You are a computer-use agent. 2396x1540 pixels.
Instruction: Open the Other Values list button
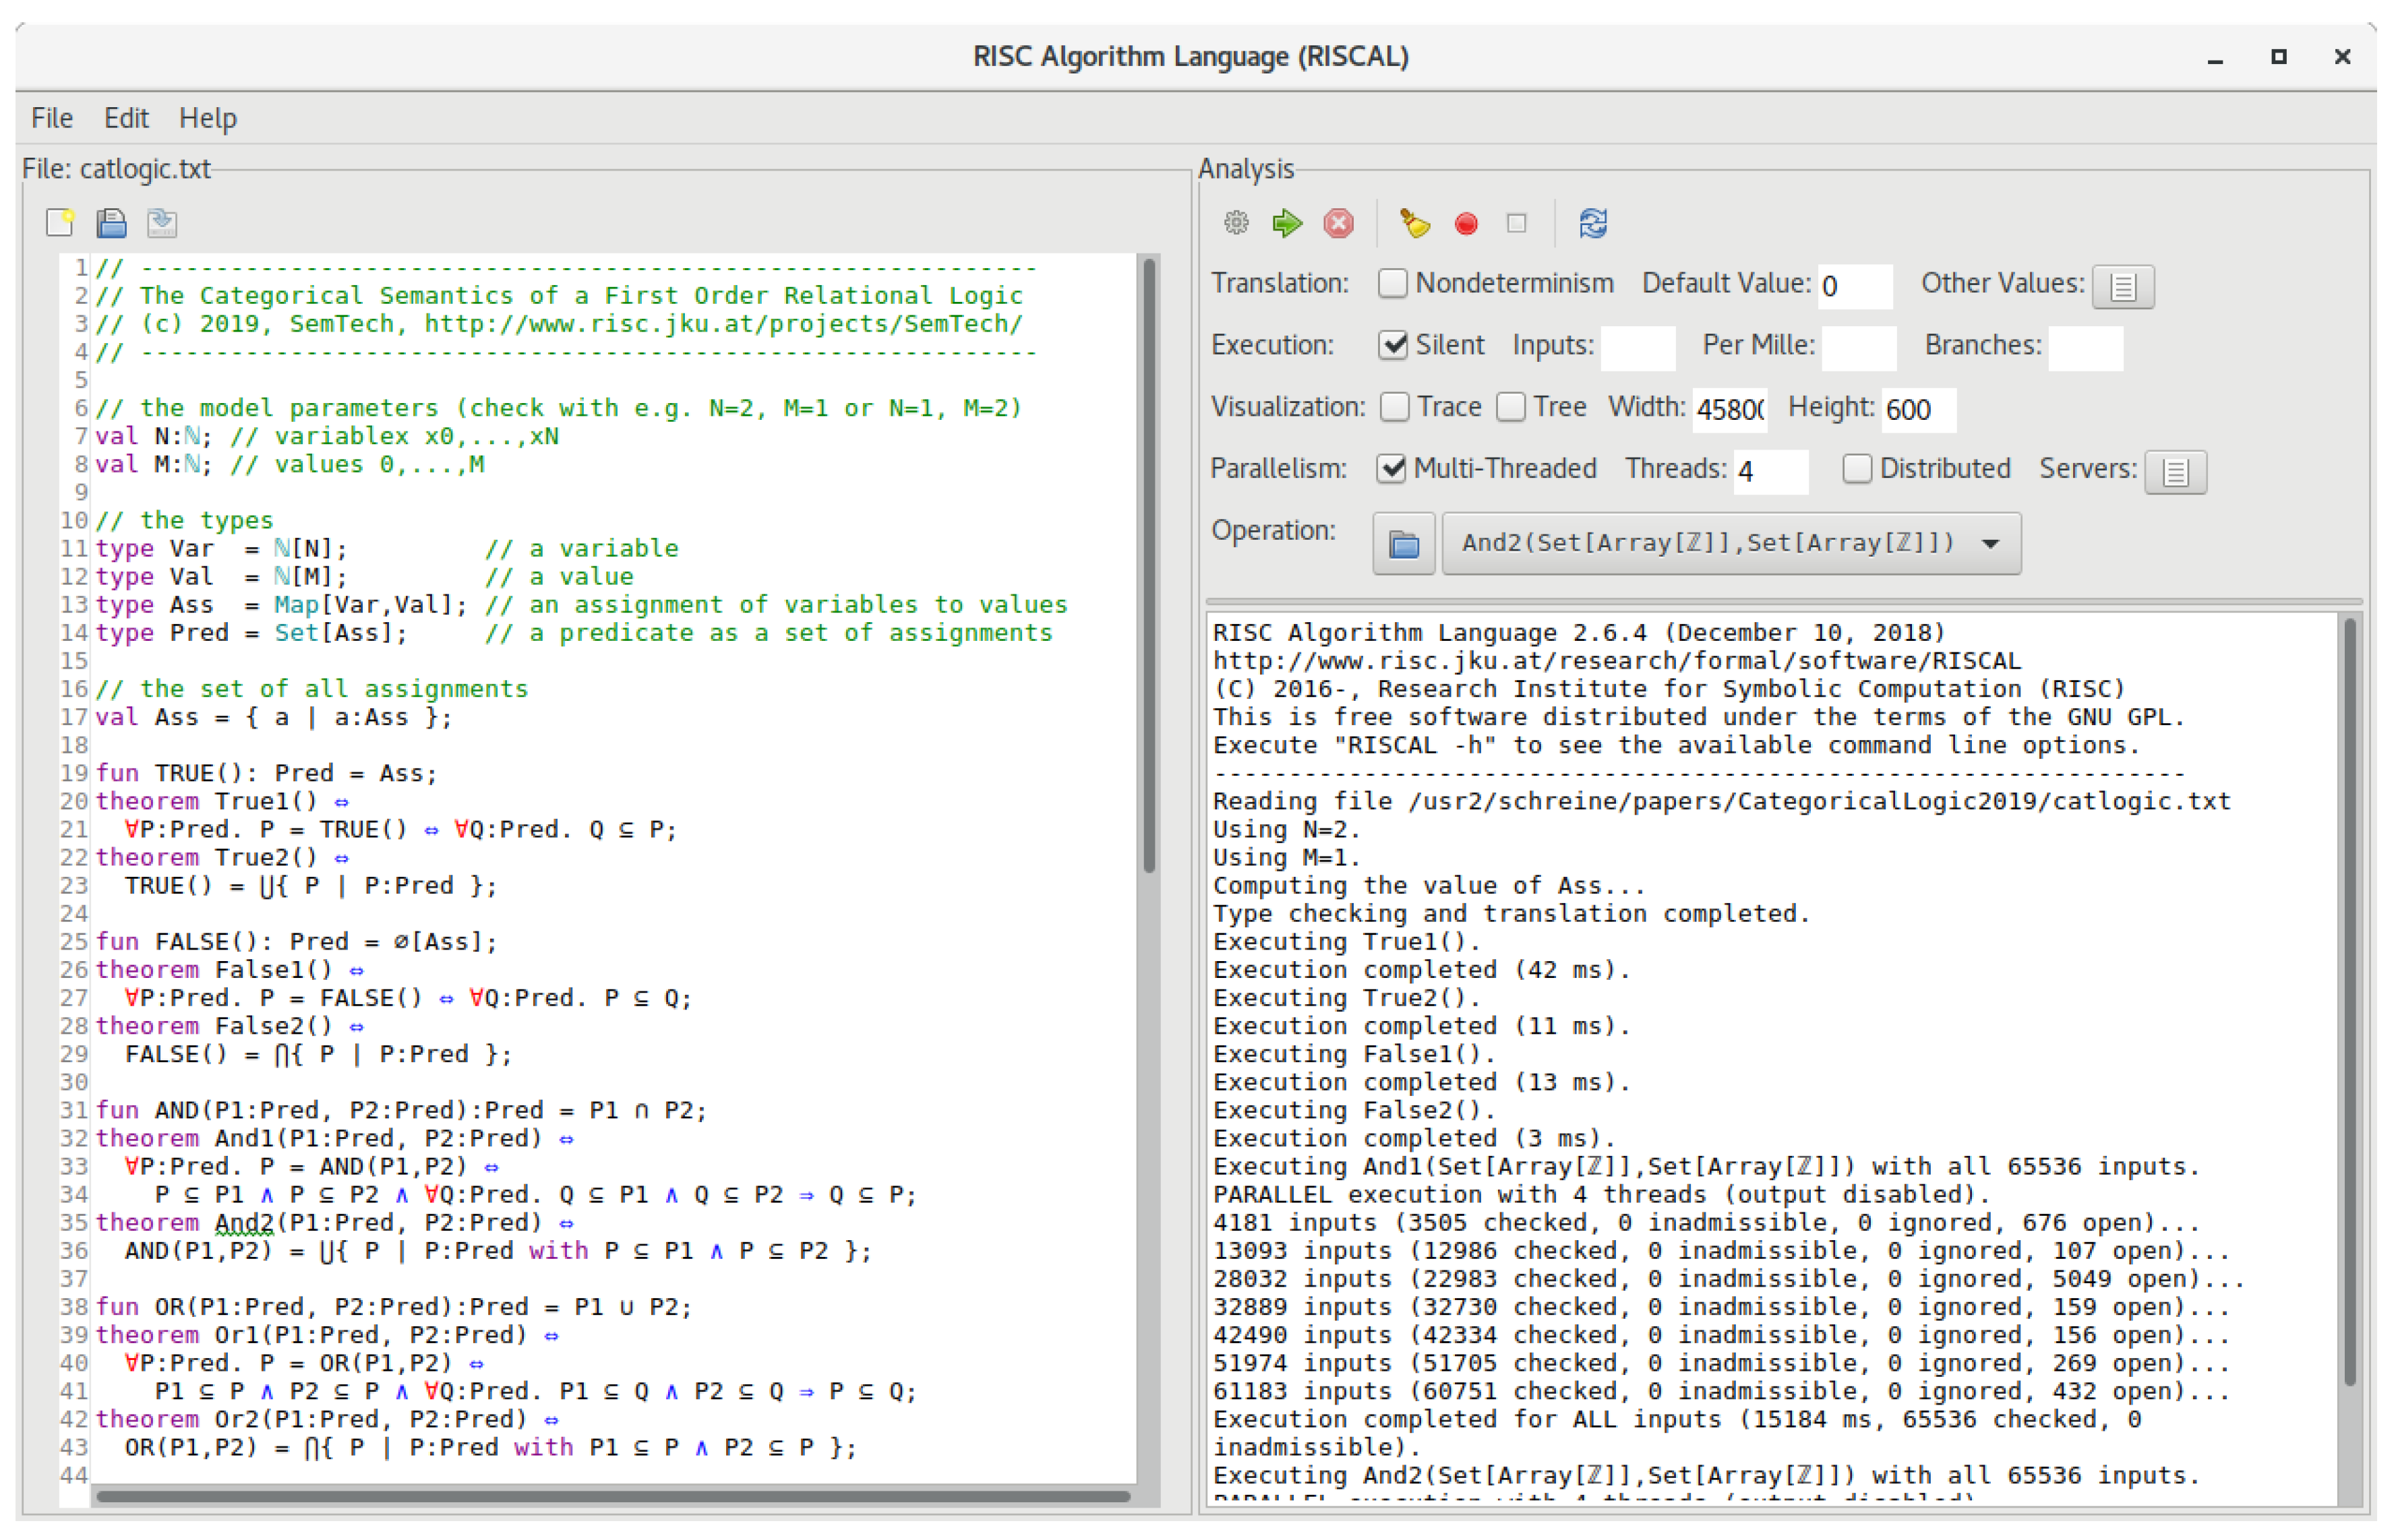2123,287
